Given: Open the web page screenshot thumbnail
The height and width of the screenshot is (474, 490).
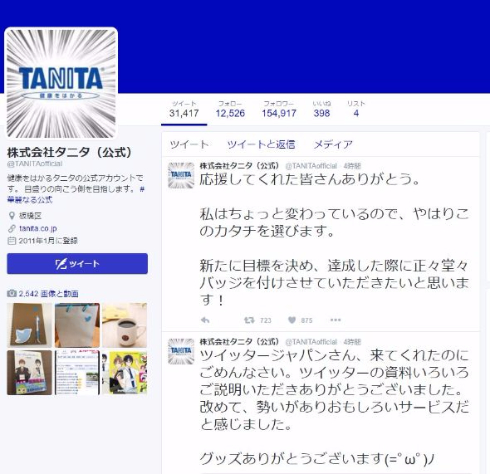Looking at the screenshot, I should click(77, 372).
